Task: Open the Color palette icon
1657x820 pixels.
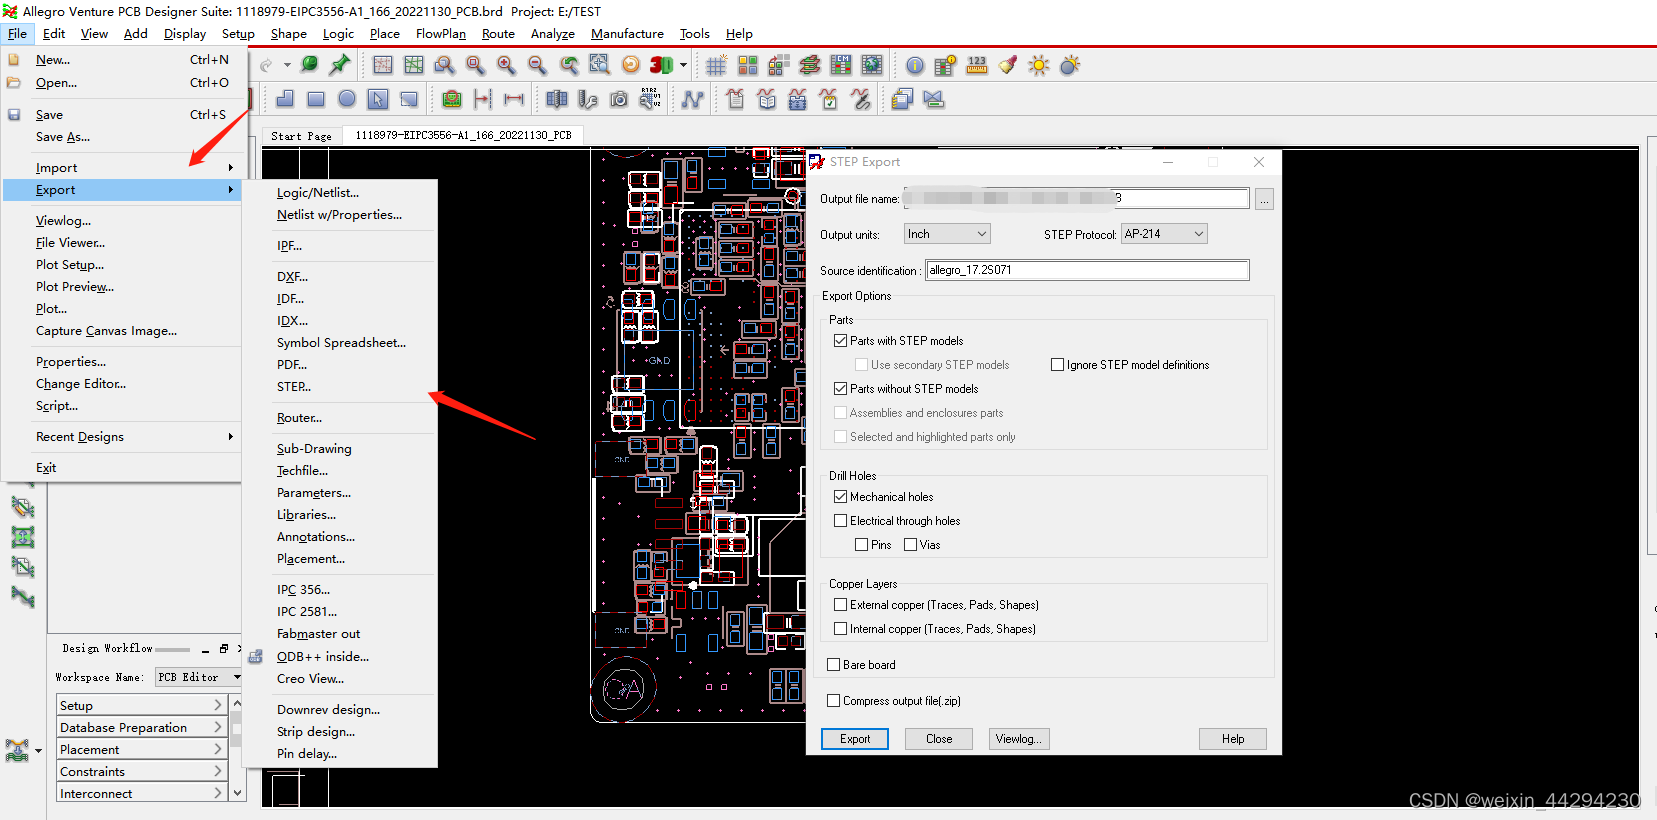Action: click(x=748, y=66)
